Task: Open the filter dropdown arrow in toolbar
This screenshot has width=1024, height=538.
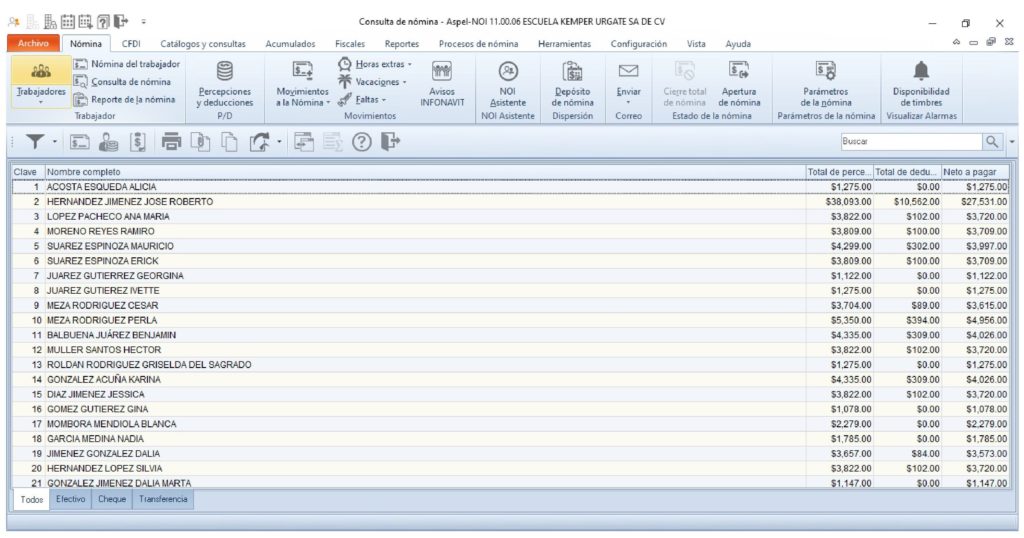Action: coord(55,142)
